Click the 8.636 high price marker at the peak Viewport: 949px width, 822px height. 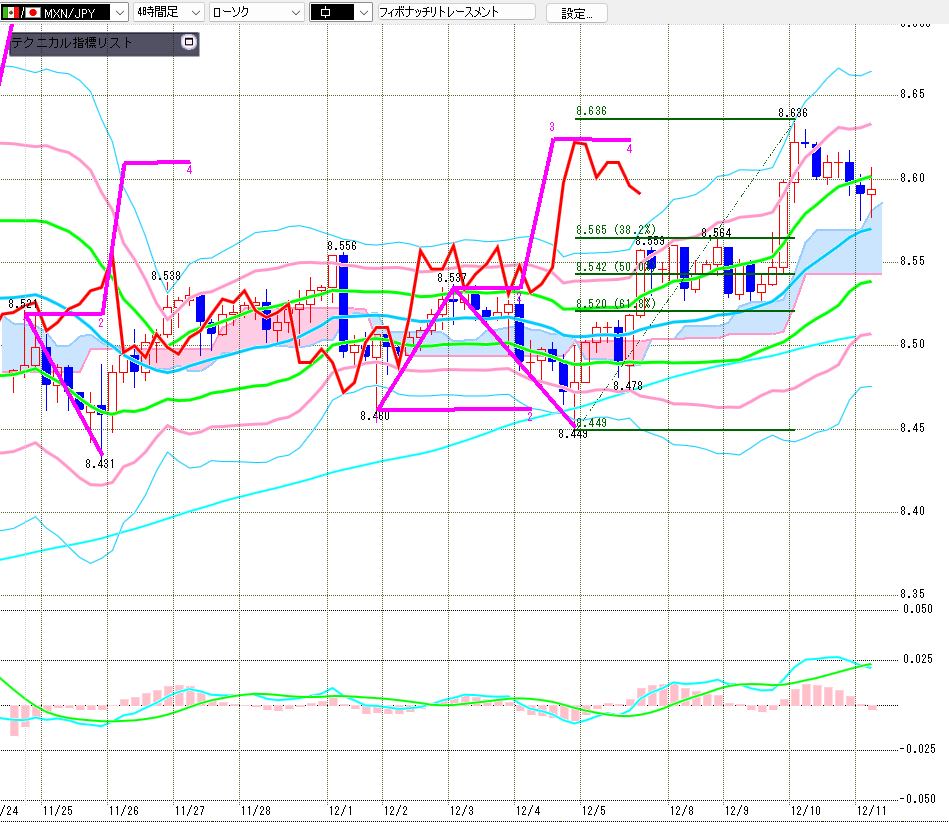coord(792,113)
